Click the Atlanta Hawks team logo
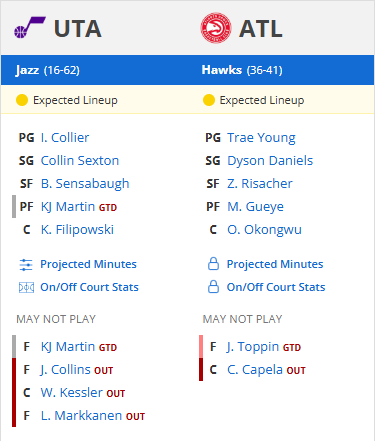 pos(216,28)
